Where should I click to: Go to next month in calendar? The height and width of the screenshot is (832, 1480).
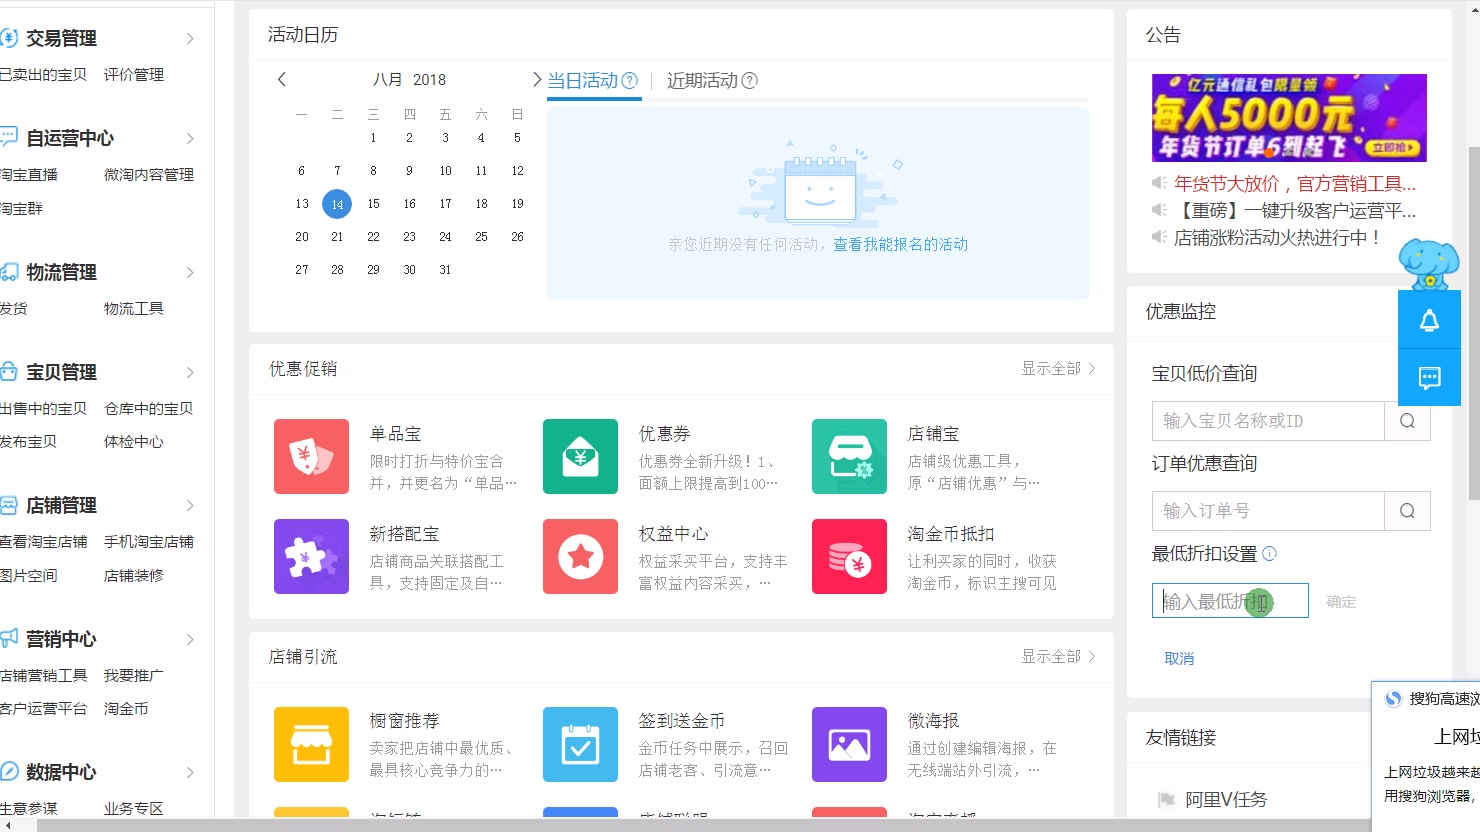pyautogui.click(x=536, y=79)
